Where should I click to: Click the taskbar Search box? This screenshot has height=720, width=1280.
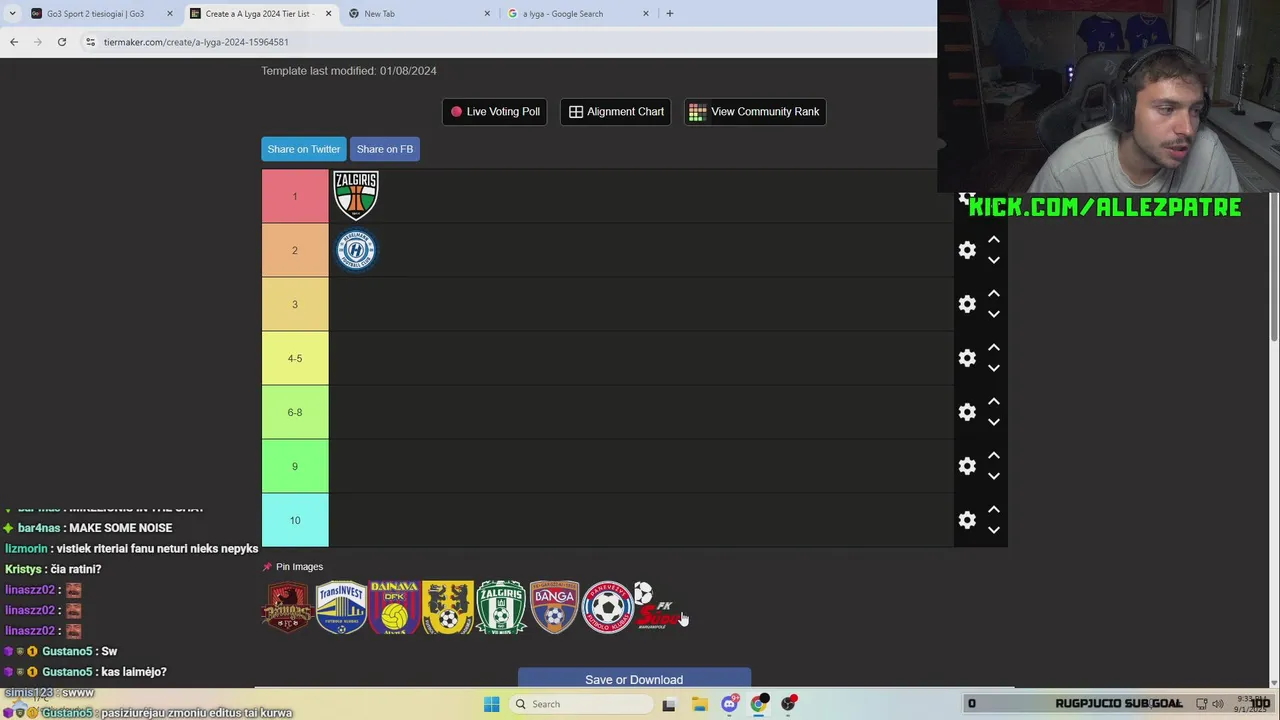click(x=582, y=704)
